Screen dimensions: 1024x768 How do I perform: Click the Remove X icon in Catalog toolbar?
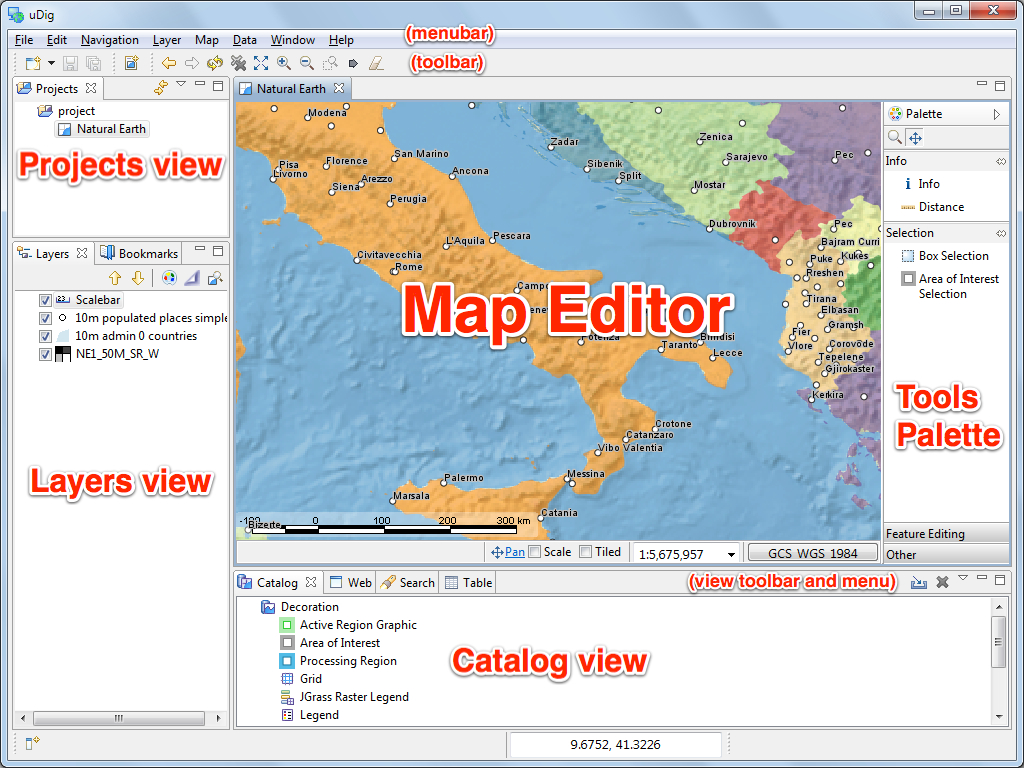click(942, 582)
